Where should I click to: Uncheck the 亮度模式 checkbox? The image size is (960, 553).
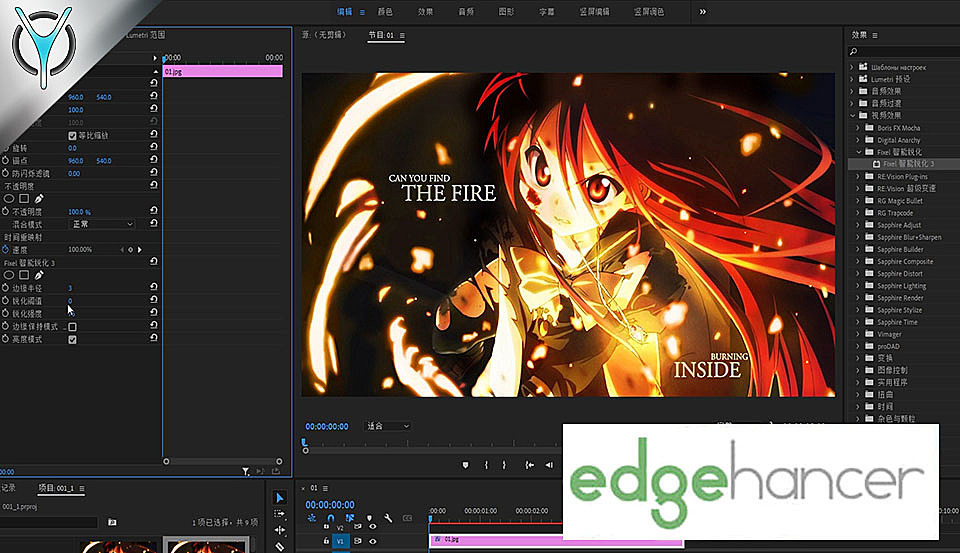[72, 339]
